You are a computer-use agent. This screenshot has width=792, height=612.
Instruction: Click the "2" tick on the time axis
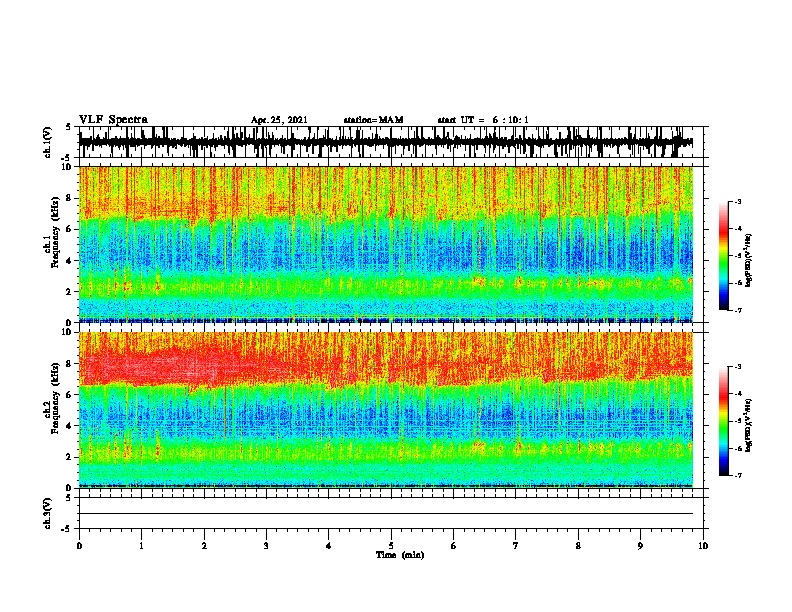[x=204, y=546]
